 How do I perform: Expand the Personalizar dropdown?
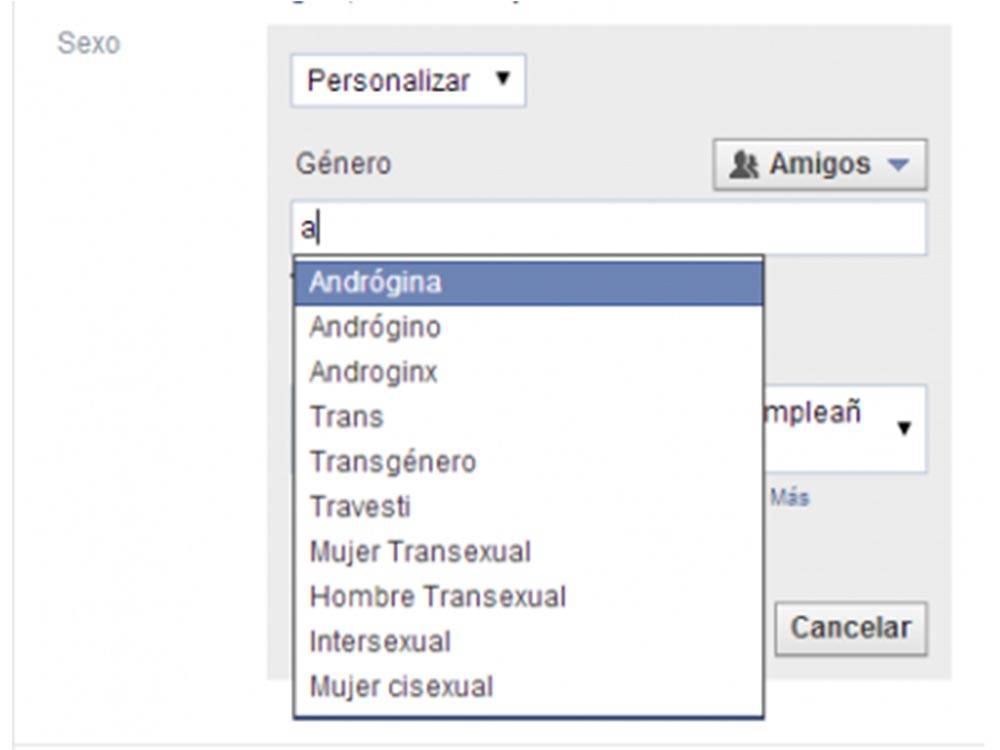click(x=408, y=80)
